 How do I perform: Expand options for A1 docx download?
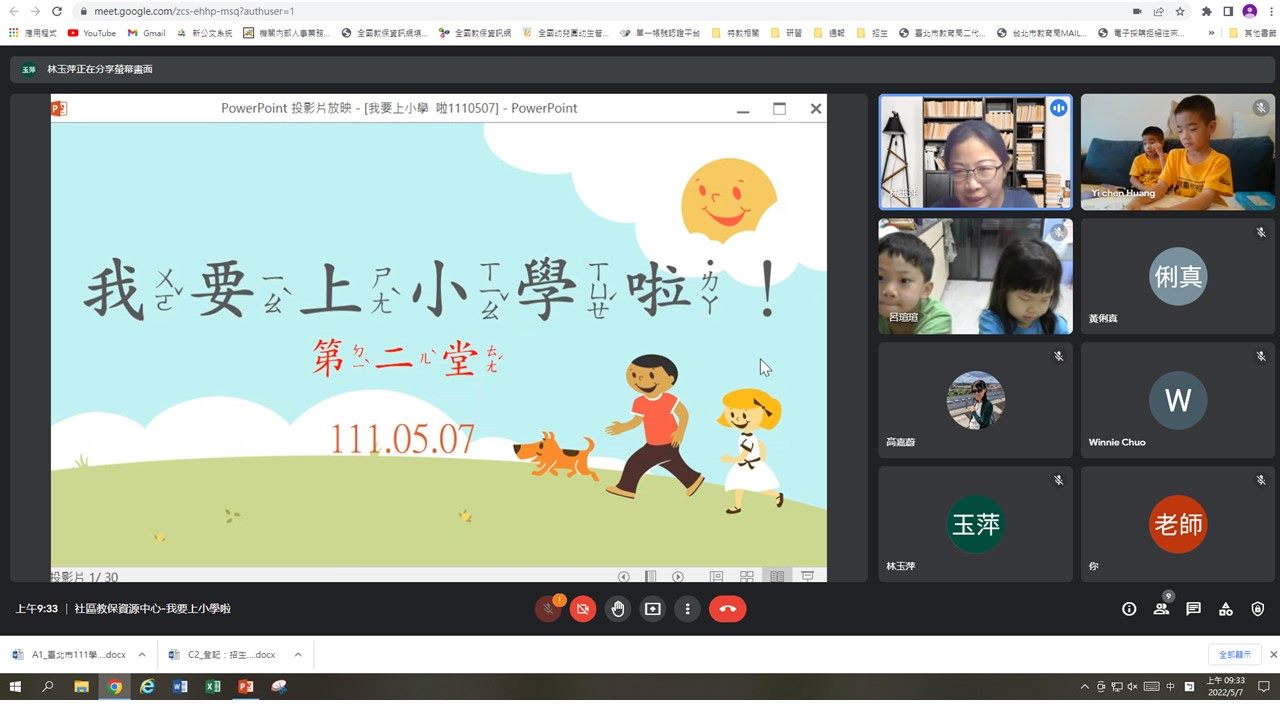click(x=142, y=655)
